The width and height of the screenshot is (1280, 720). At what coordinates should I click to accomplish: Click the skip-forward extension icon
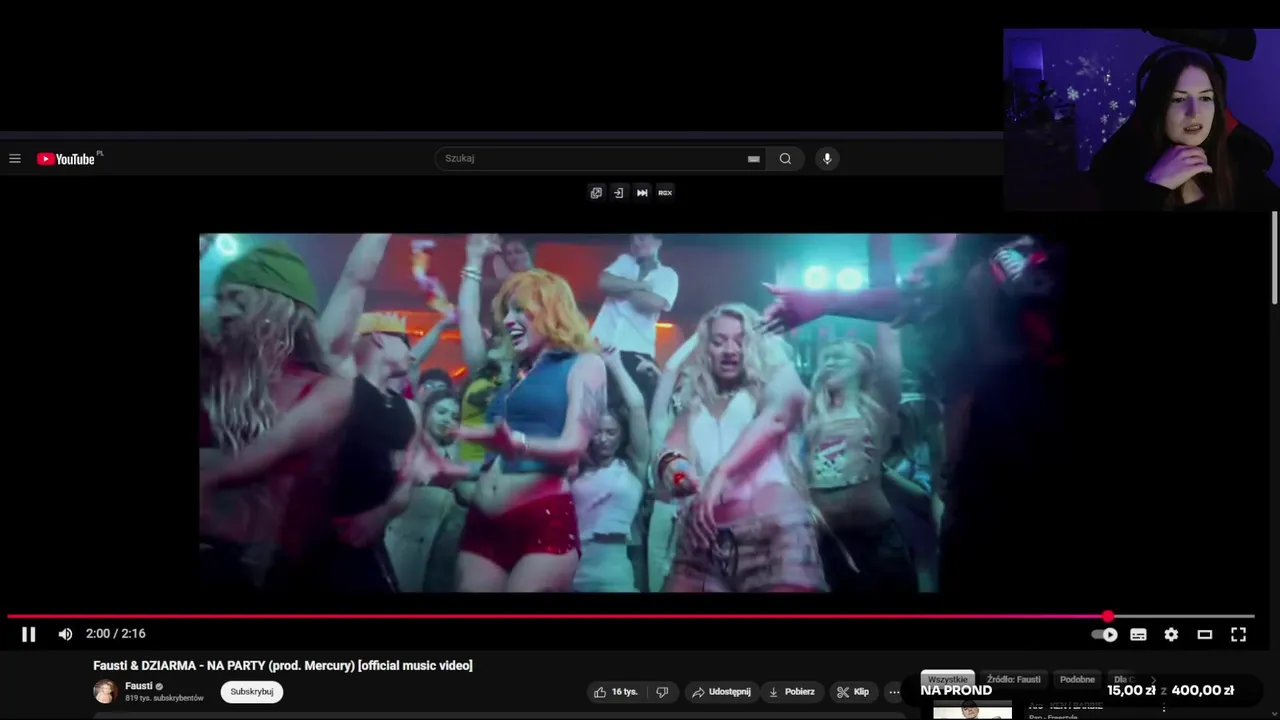pos(642,192)
